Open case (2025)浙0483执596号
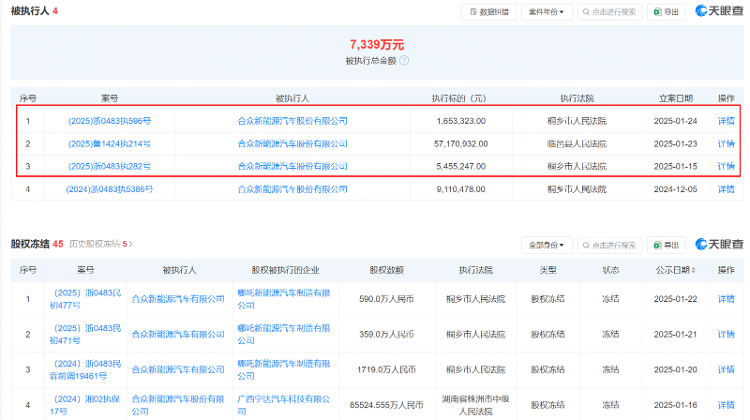The width and height of the screenshot is (750, 420). (x=109, y=121)
